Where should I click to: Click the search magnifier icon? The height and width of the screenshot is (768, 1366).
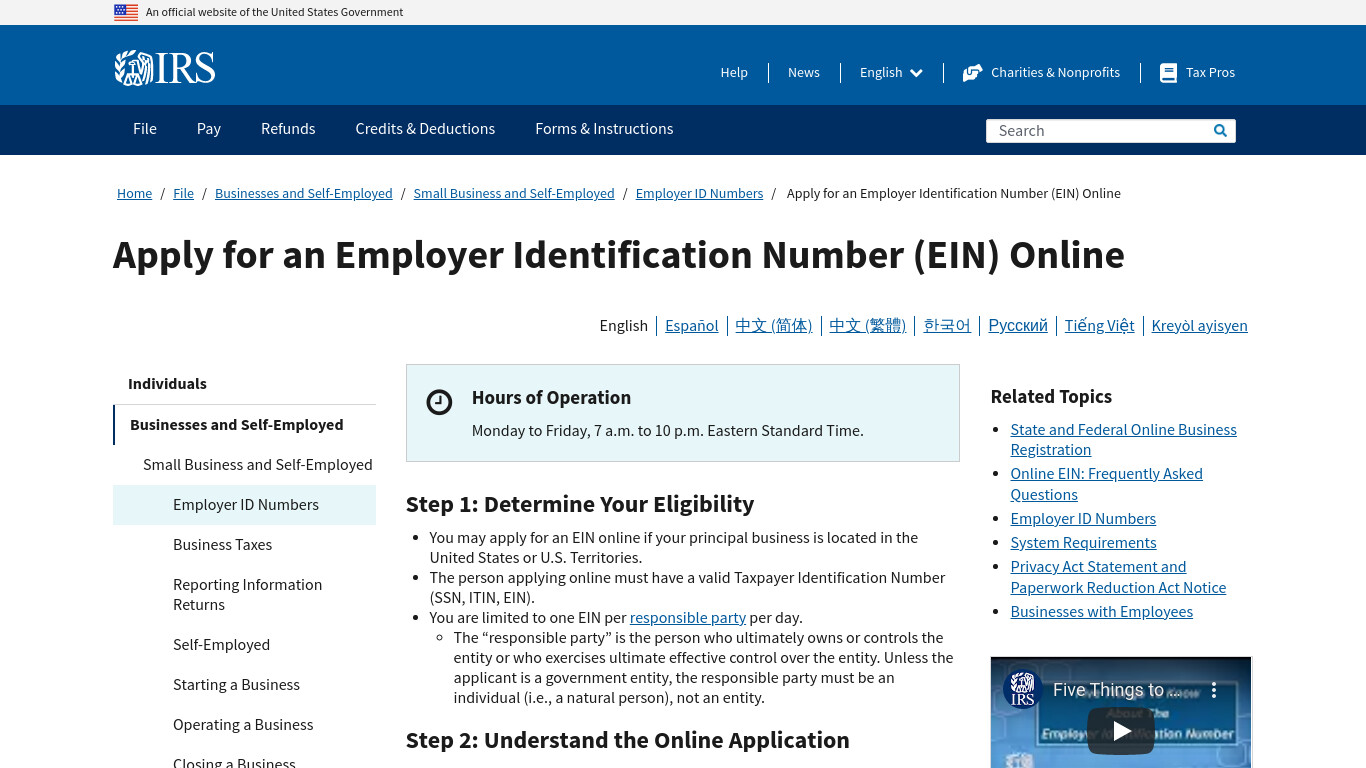tap(1220, 130)
